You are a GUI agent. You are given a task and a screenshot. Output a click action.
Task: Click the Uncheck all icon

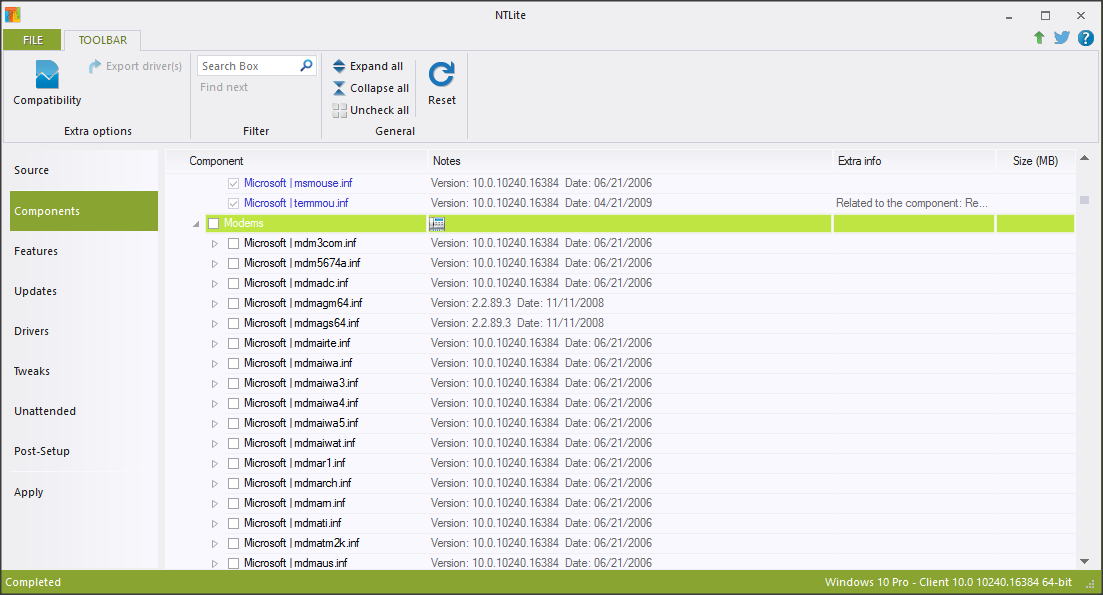pyautogui.click(x=340, y=110)
